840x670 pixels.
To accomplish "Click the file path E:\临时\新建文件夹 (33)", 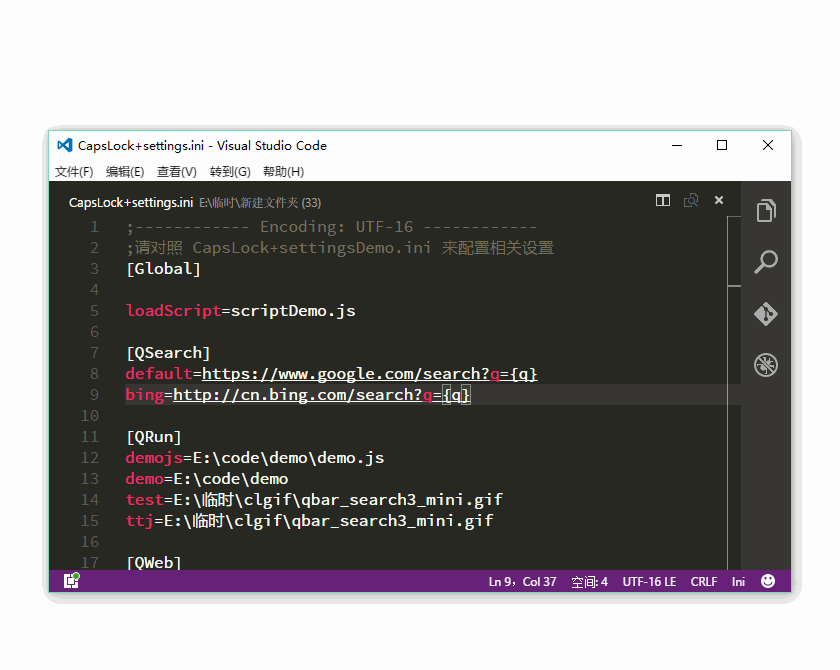I will coord(260,203).
